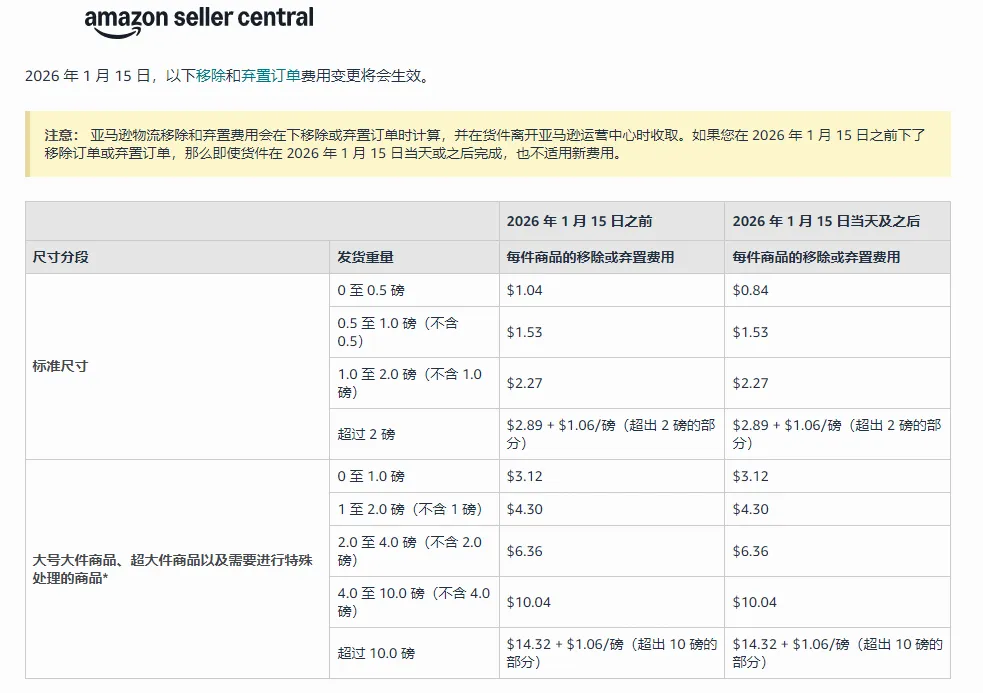Screen dimensions: 983x693
Task: Click the 1 至 2.0 磅（不含 1 磅）weight cell
Action: click(x=411, y=509)
